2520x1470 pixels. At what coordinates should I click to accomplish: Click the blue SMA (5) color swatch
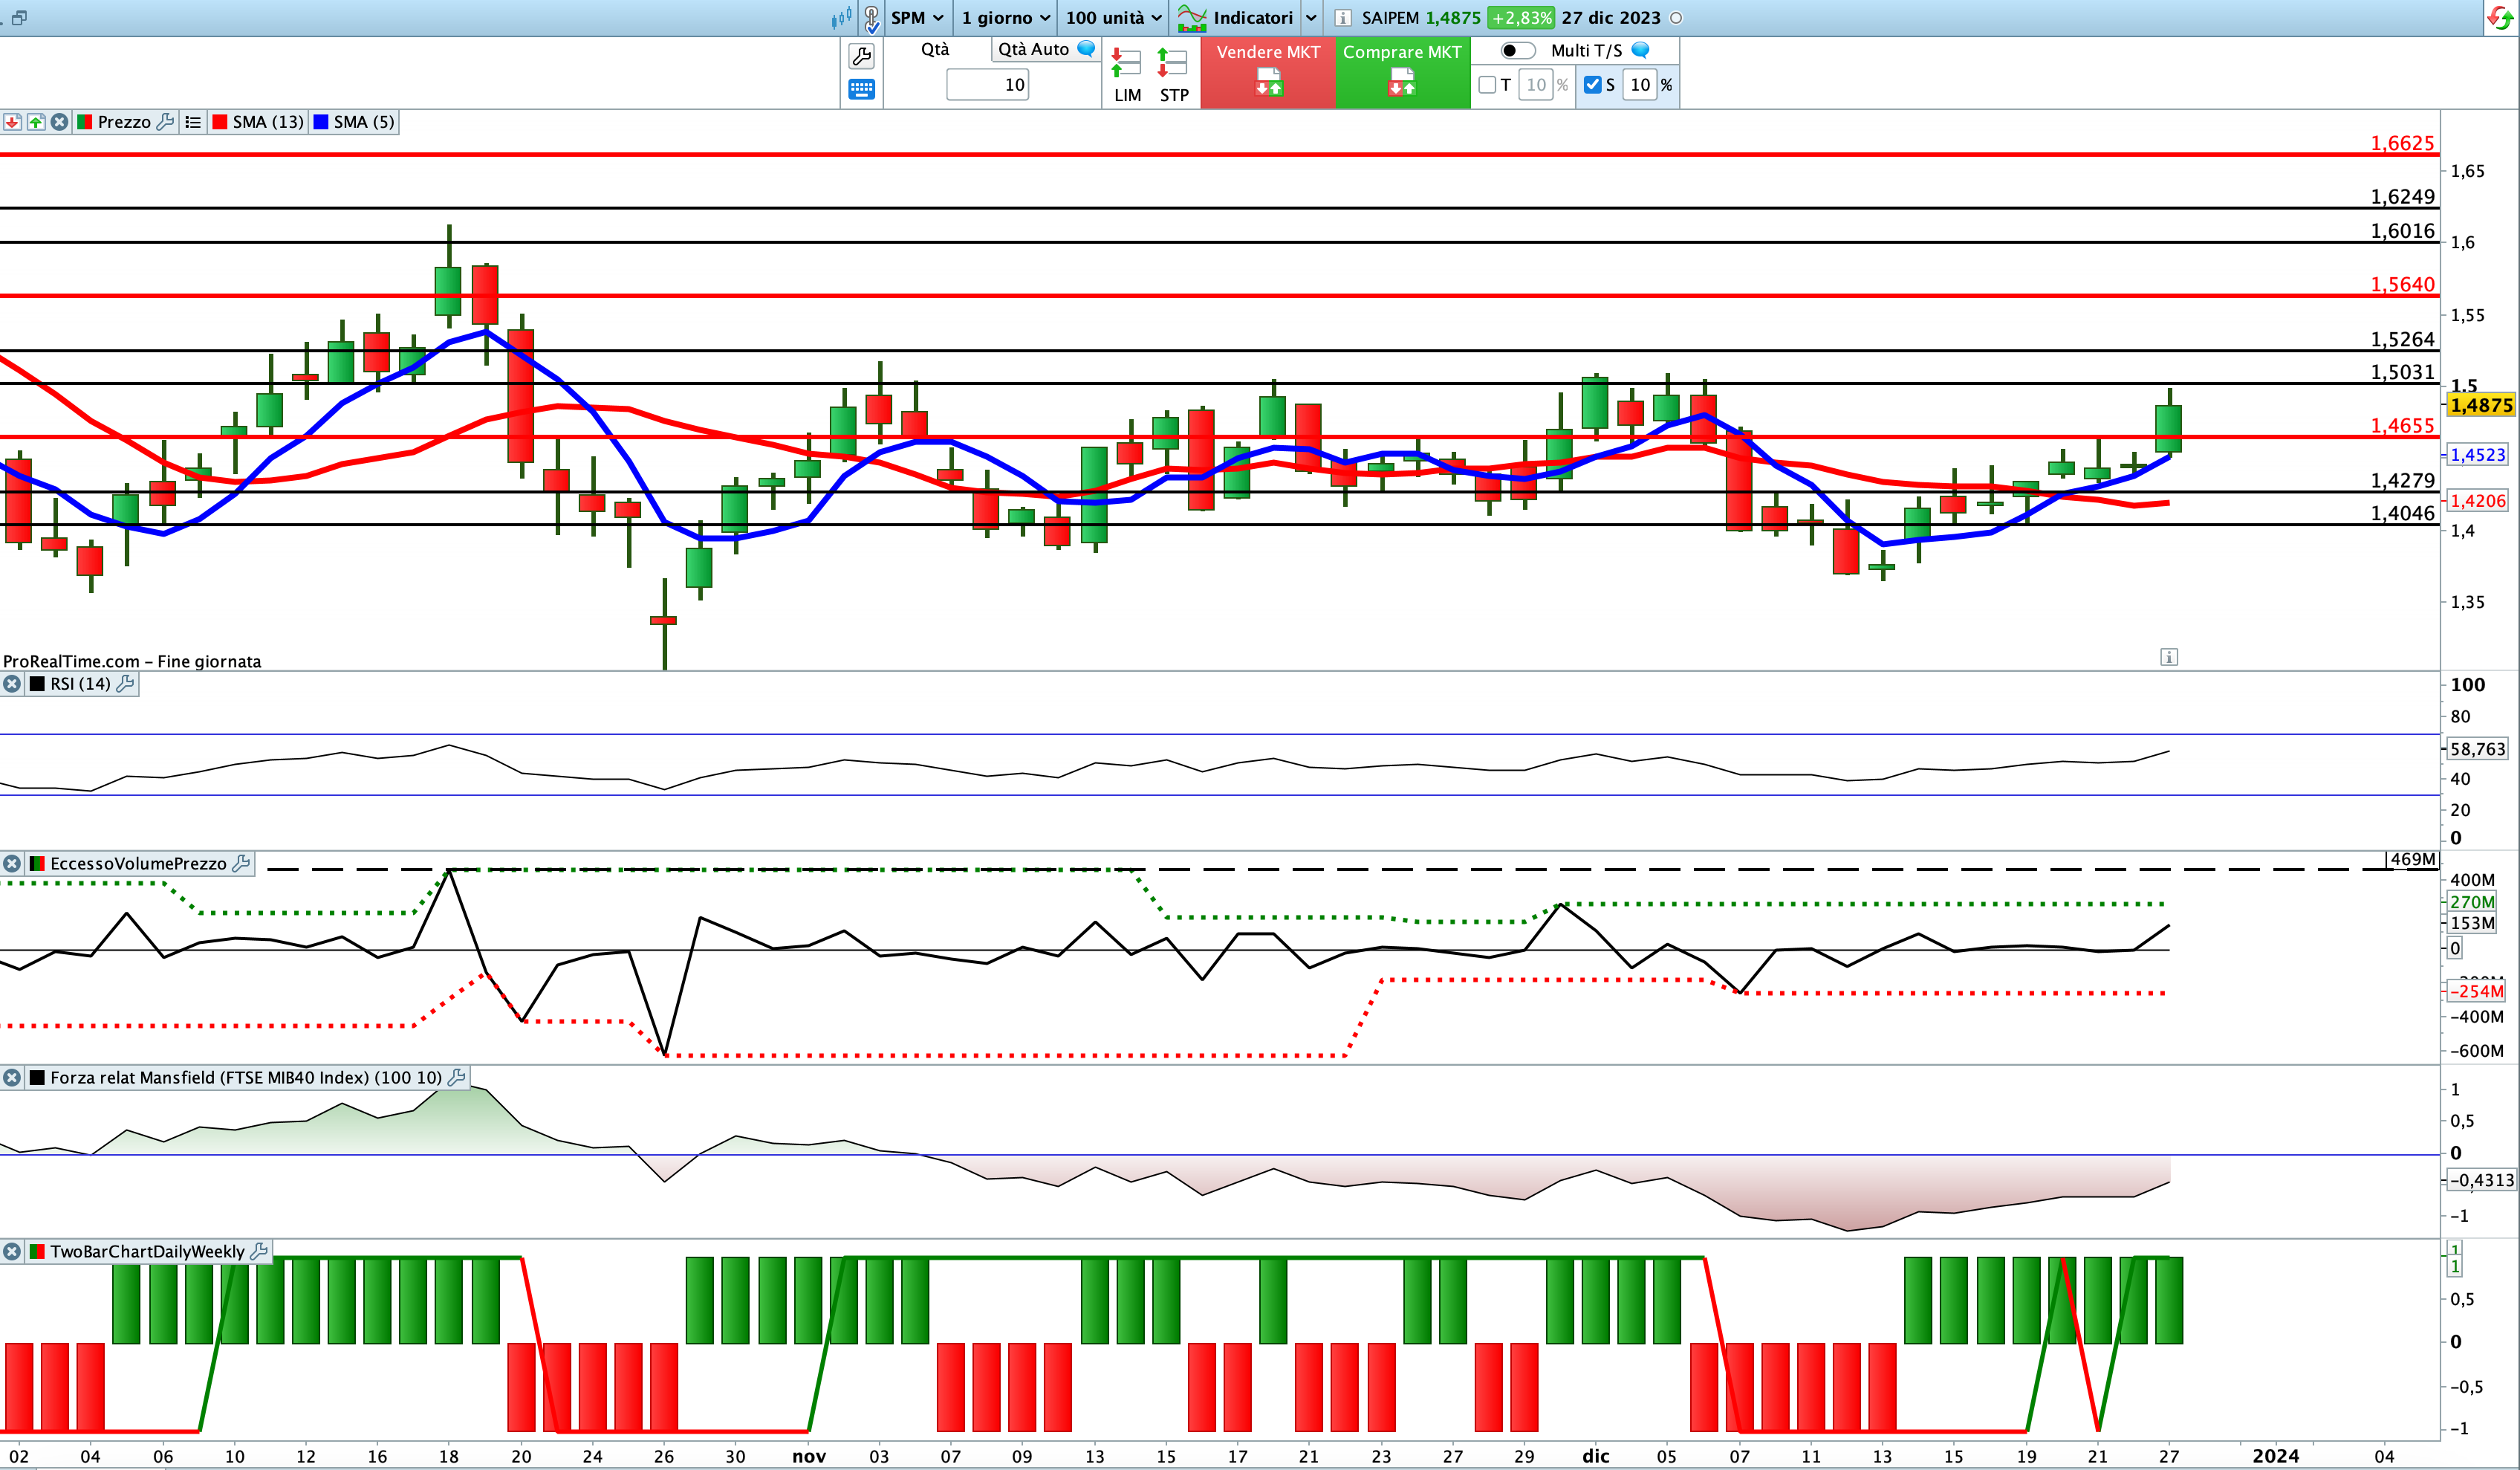click(321, 122)
